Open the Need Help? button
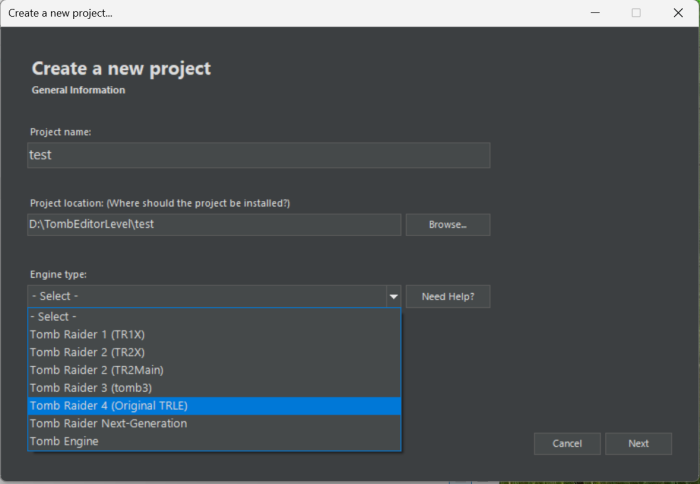 tap(447, 296)
